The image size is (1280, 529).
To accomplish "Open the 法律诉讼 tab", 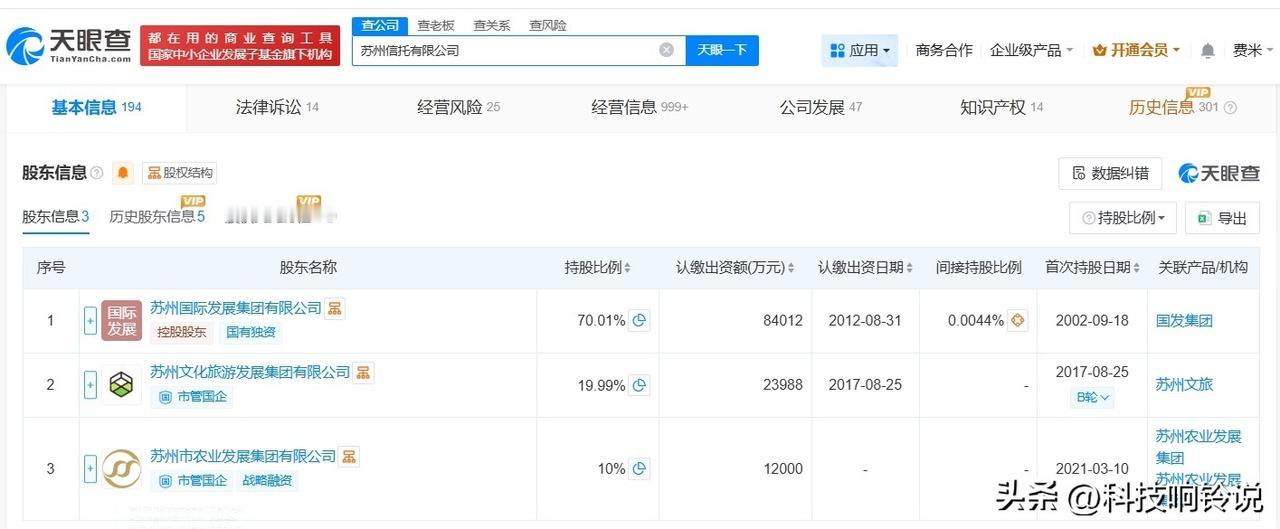I will coord(277,108).
